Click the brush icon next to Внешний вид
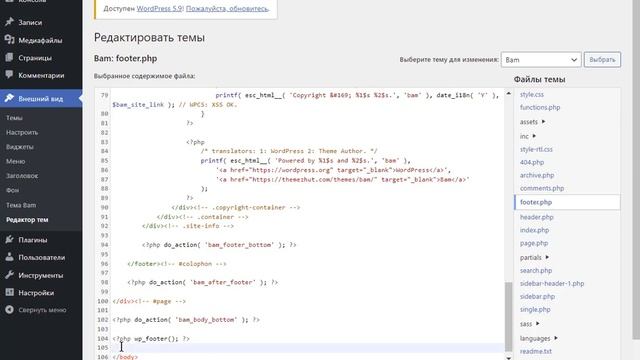The image size is (640, 360). 9,98
